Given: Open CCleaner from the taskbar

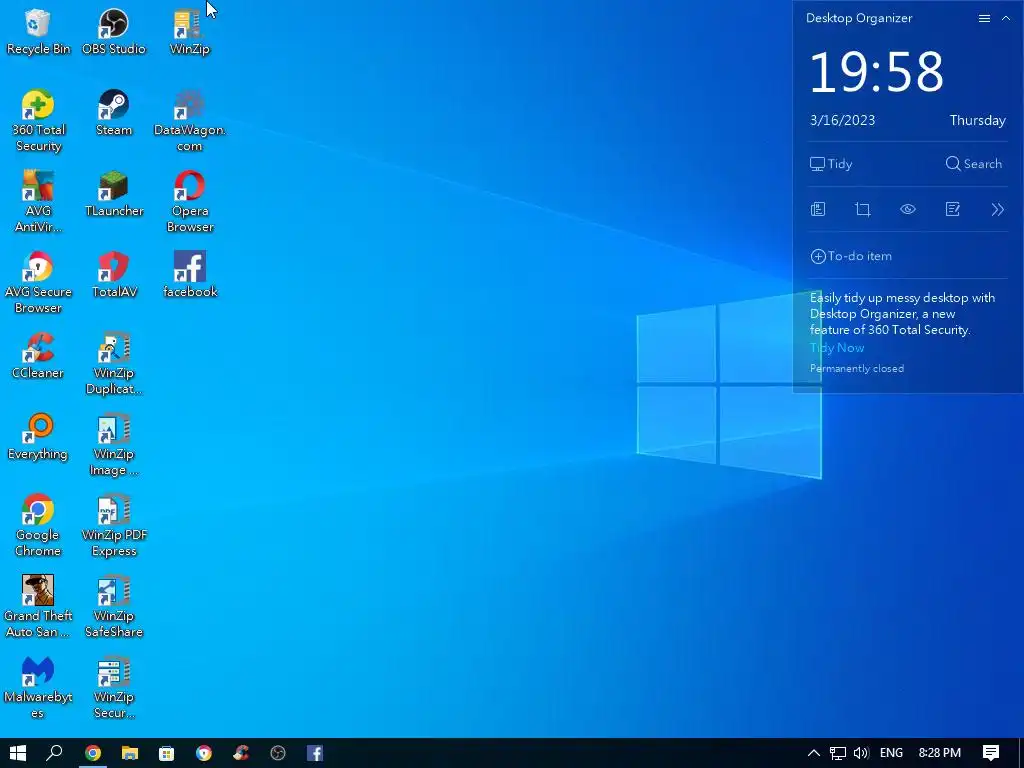Looking at the screenshot, I should click(x=241, y=753).
